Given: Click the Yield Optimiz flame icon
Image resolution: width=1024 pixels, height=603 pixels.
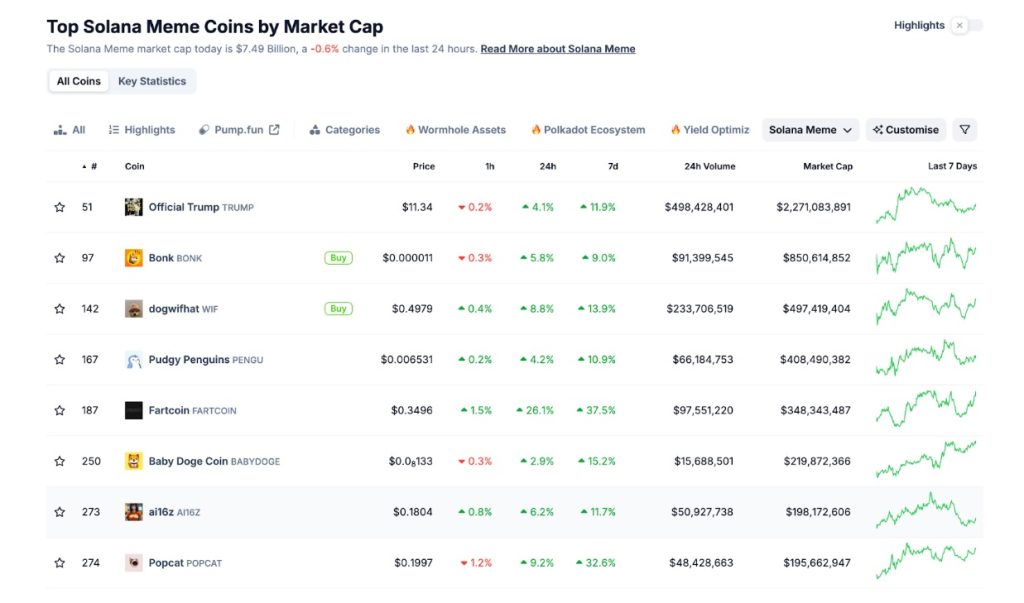Looking at the screenshot, I should (675, 129).
